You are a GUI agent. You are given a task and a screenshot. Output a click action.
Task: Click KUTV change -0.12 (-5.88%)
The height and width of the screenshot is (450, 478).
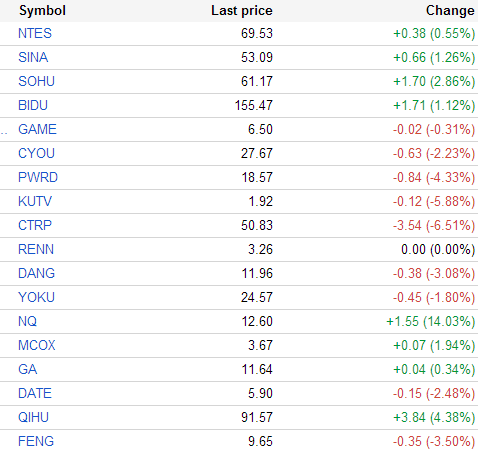pyautogui.click(x=434, y=201)
